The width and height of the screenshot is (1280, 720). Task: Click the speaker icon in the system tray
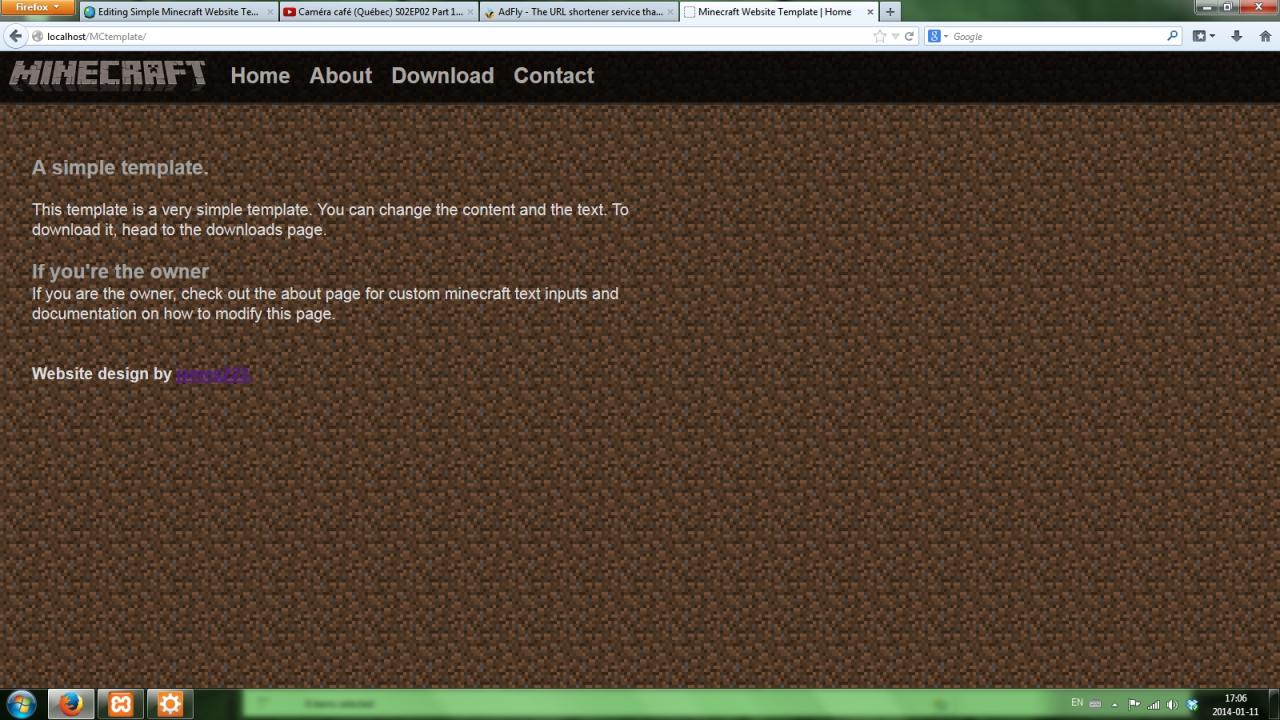click(1171, 704)
